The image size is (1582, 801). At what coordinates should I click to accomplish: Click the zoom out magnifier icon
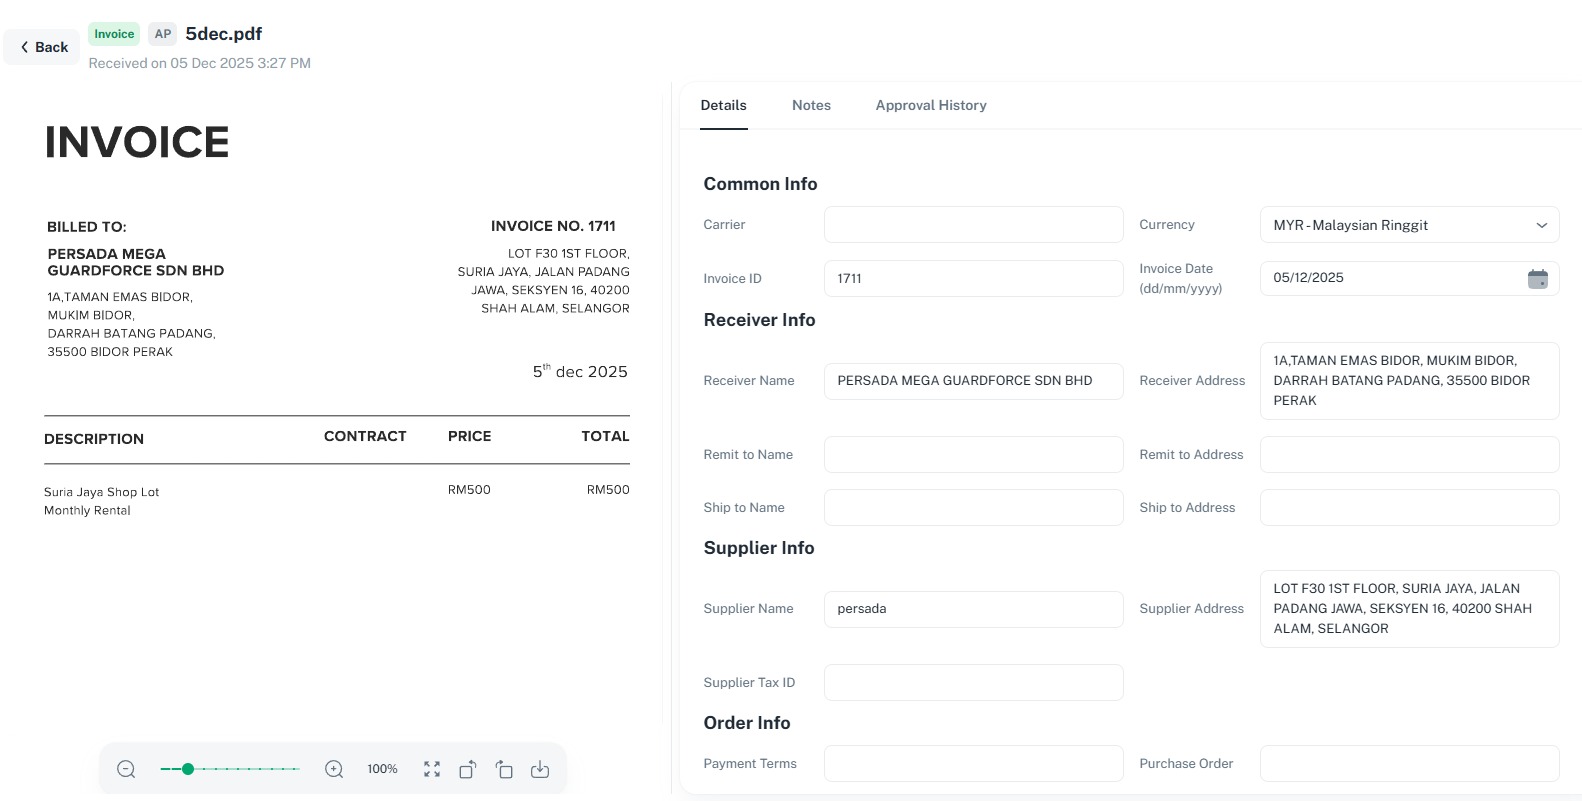(x=126, y=769)
